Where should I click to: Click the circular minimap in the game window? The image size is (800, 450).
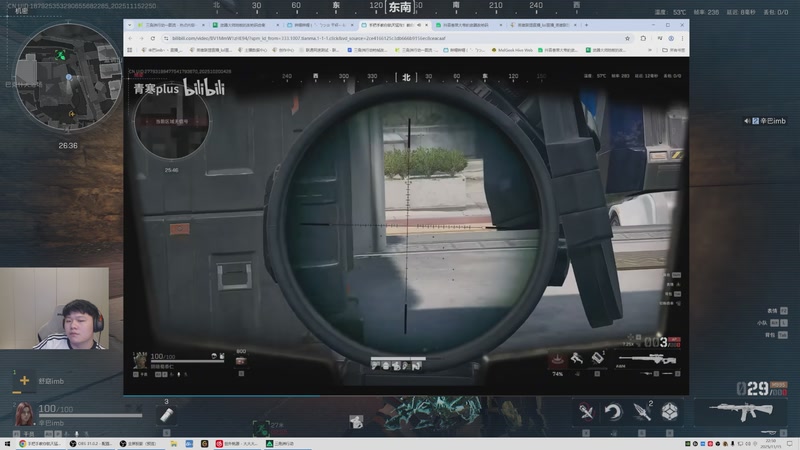tap(68, 78)
